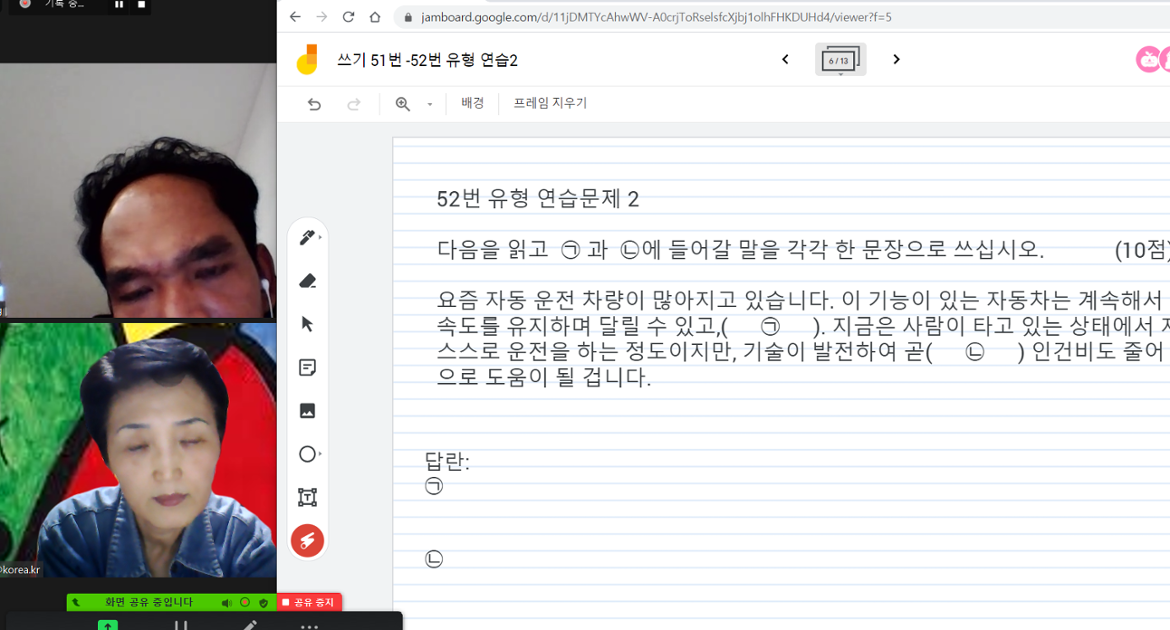Click the recording indicator on the sharing bar
Viewport: 1170px width, 630px height.
(x=245, y=602)
